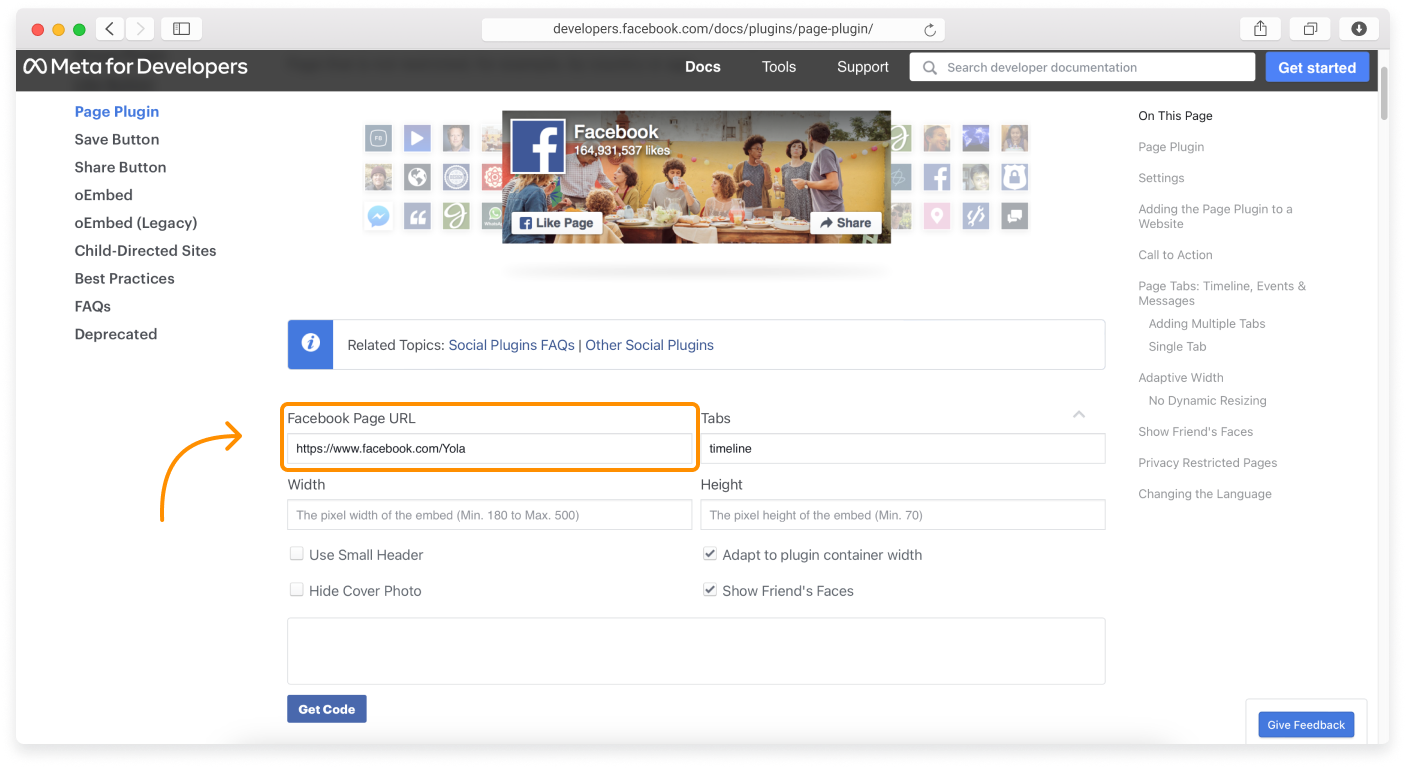Click the Meta for Developers logo
1406x768 pixels.
136,66
